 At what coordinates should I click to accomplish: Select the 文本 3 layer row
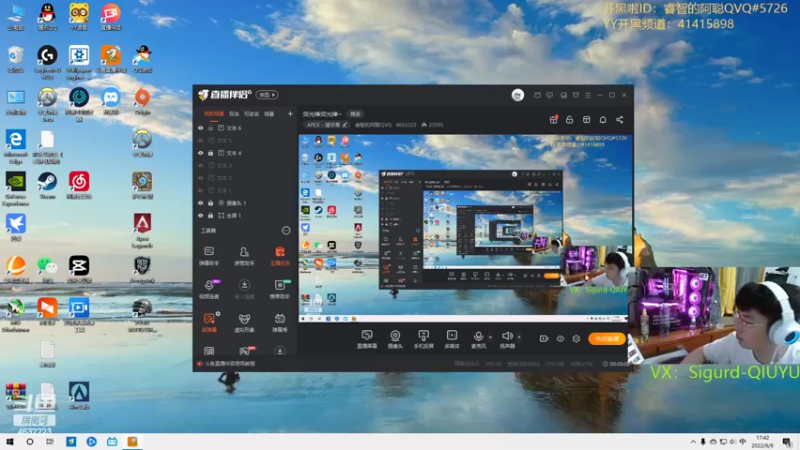point(244,165)
